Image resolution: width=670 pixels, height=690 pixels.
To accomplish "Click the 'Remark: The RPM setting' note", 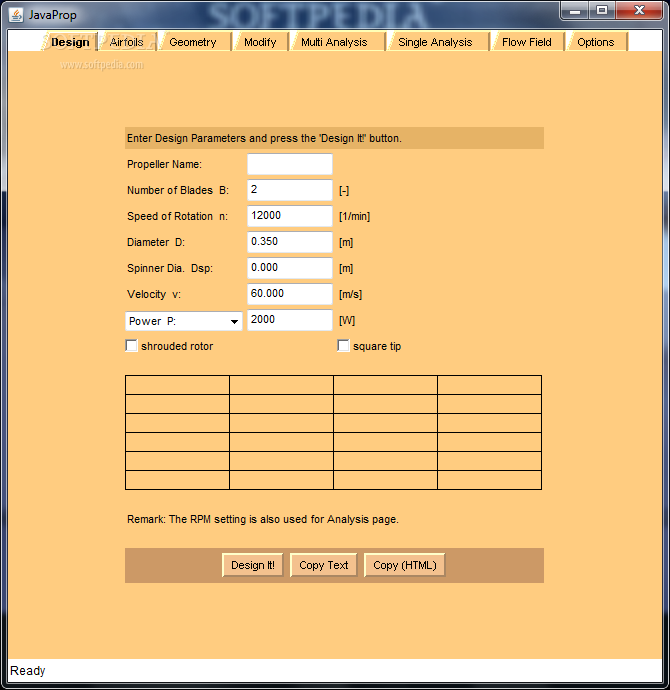I will tap(263, 519).
